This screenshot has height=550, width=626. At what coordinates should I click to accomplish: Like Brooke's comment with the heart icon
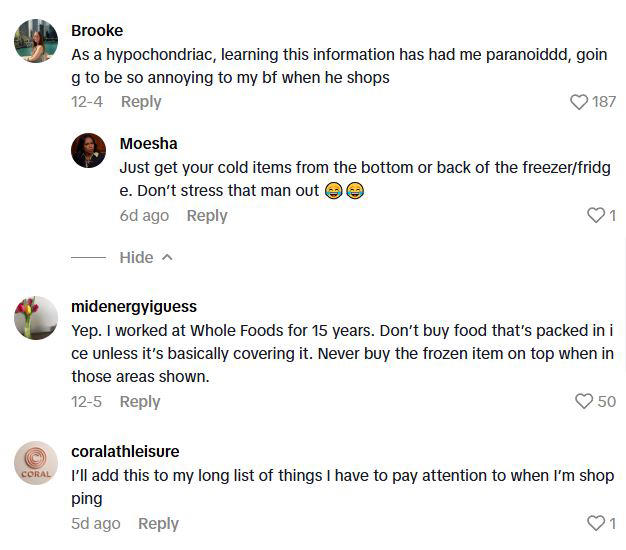point(578,102)
